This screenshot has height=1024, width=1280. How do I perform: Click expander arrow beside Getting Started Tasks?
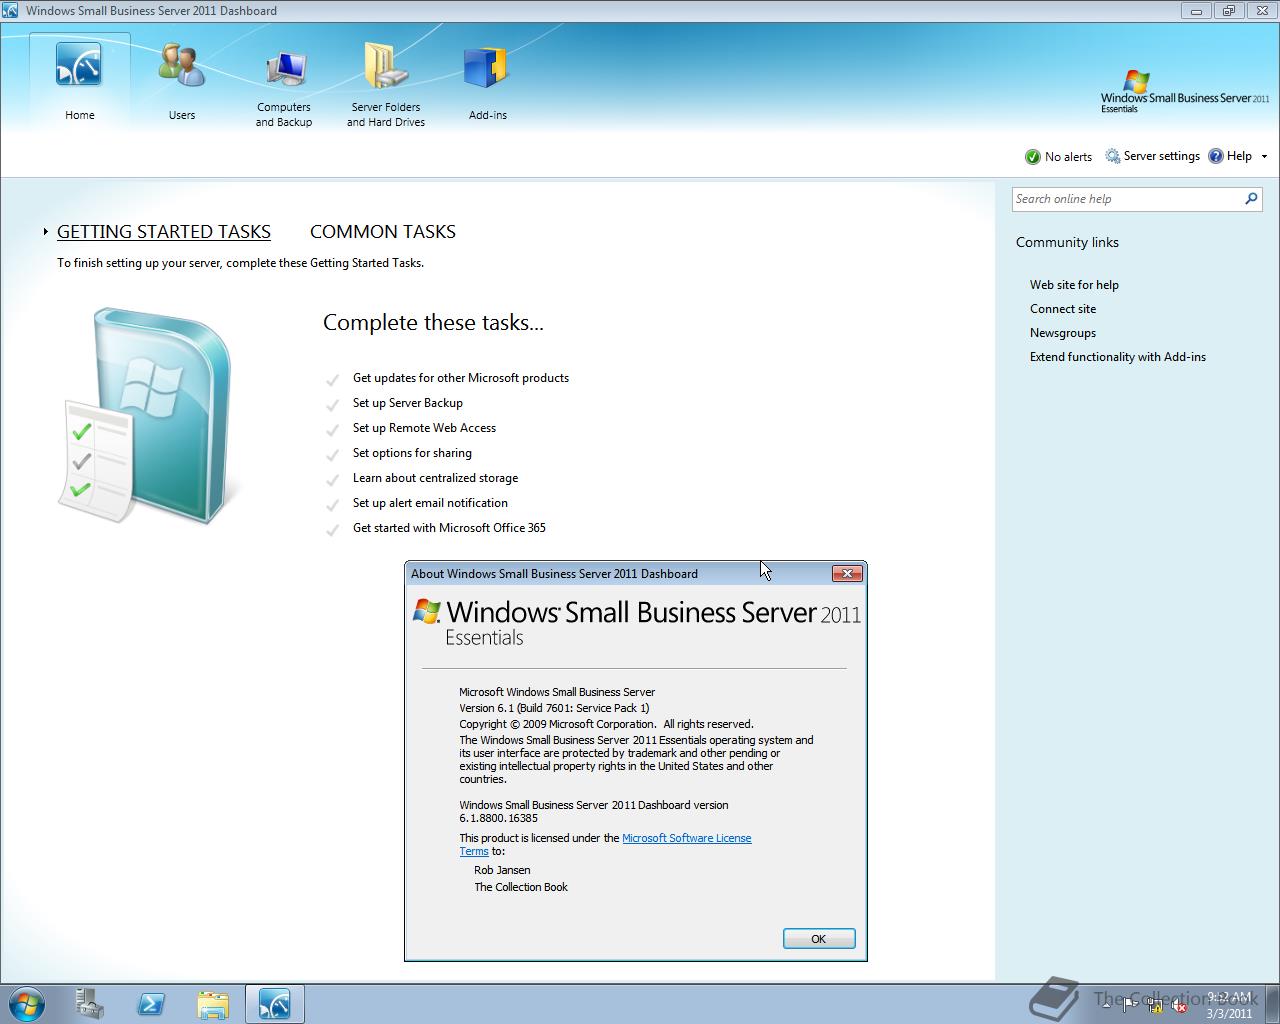pos(45,232)
